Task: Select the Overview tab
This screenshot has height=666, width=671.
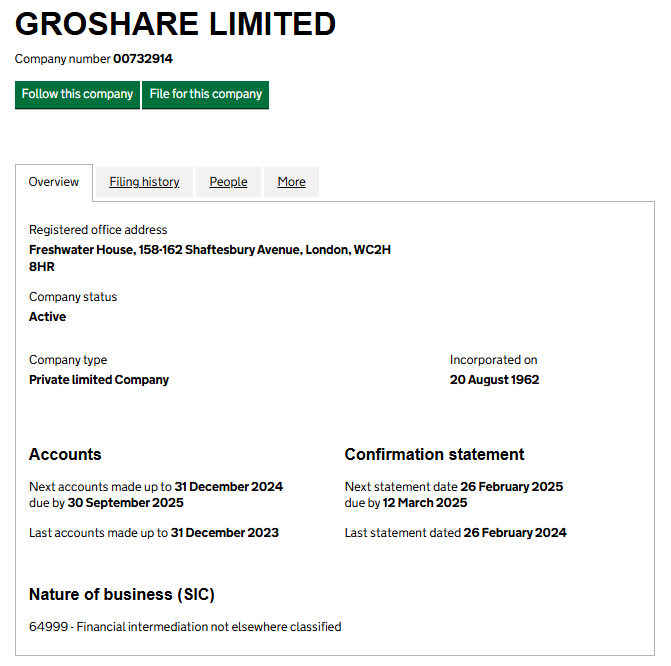Action: click(54, 182)
